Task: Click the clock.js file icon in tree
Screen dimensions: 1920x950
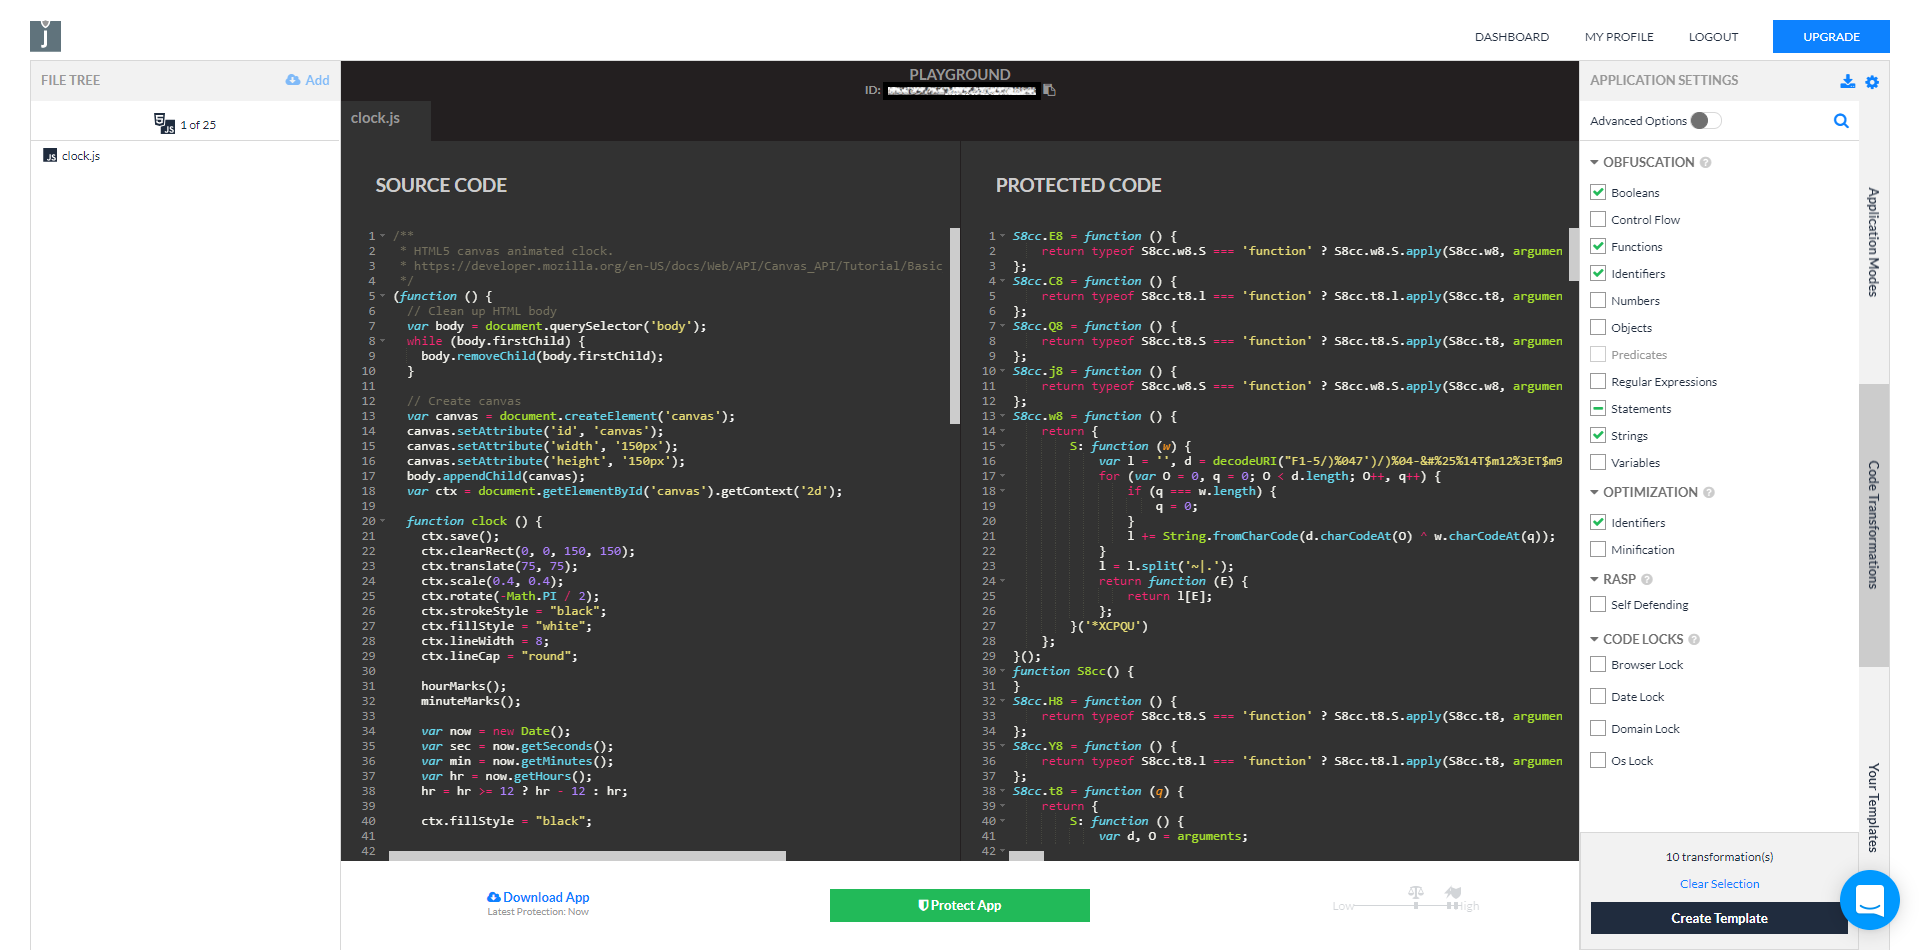Action: click(x=50, y=156)
